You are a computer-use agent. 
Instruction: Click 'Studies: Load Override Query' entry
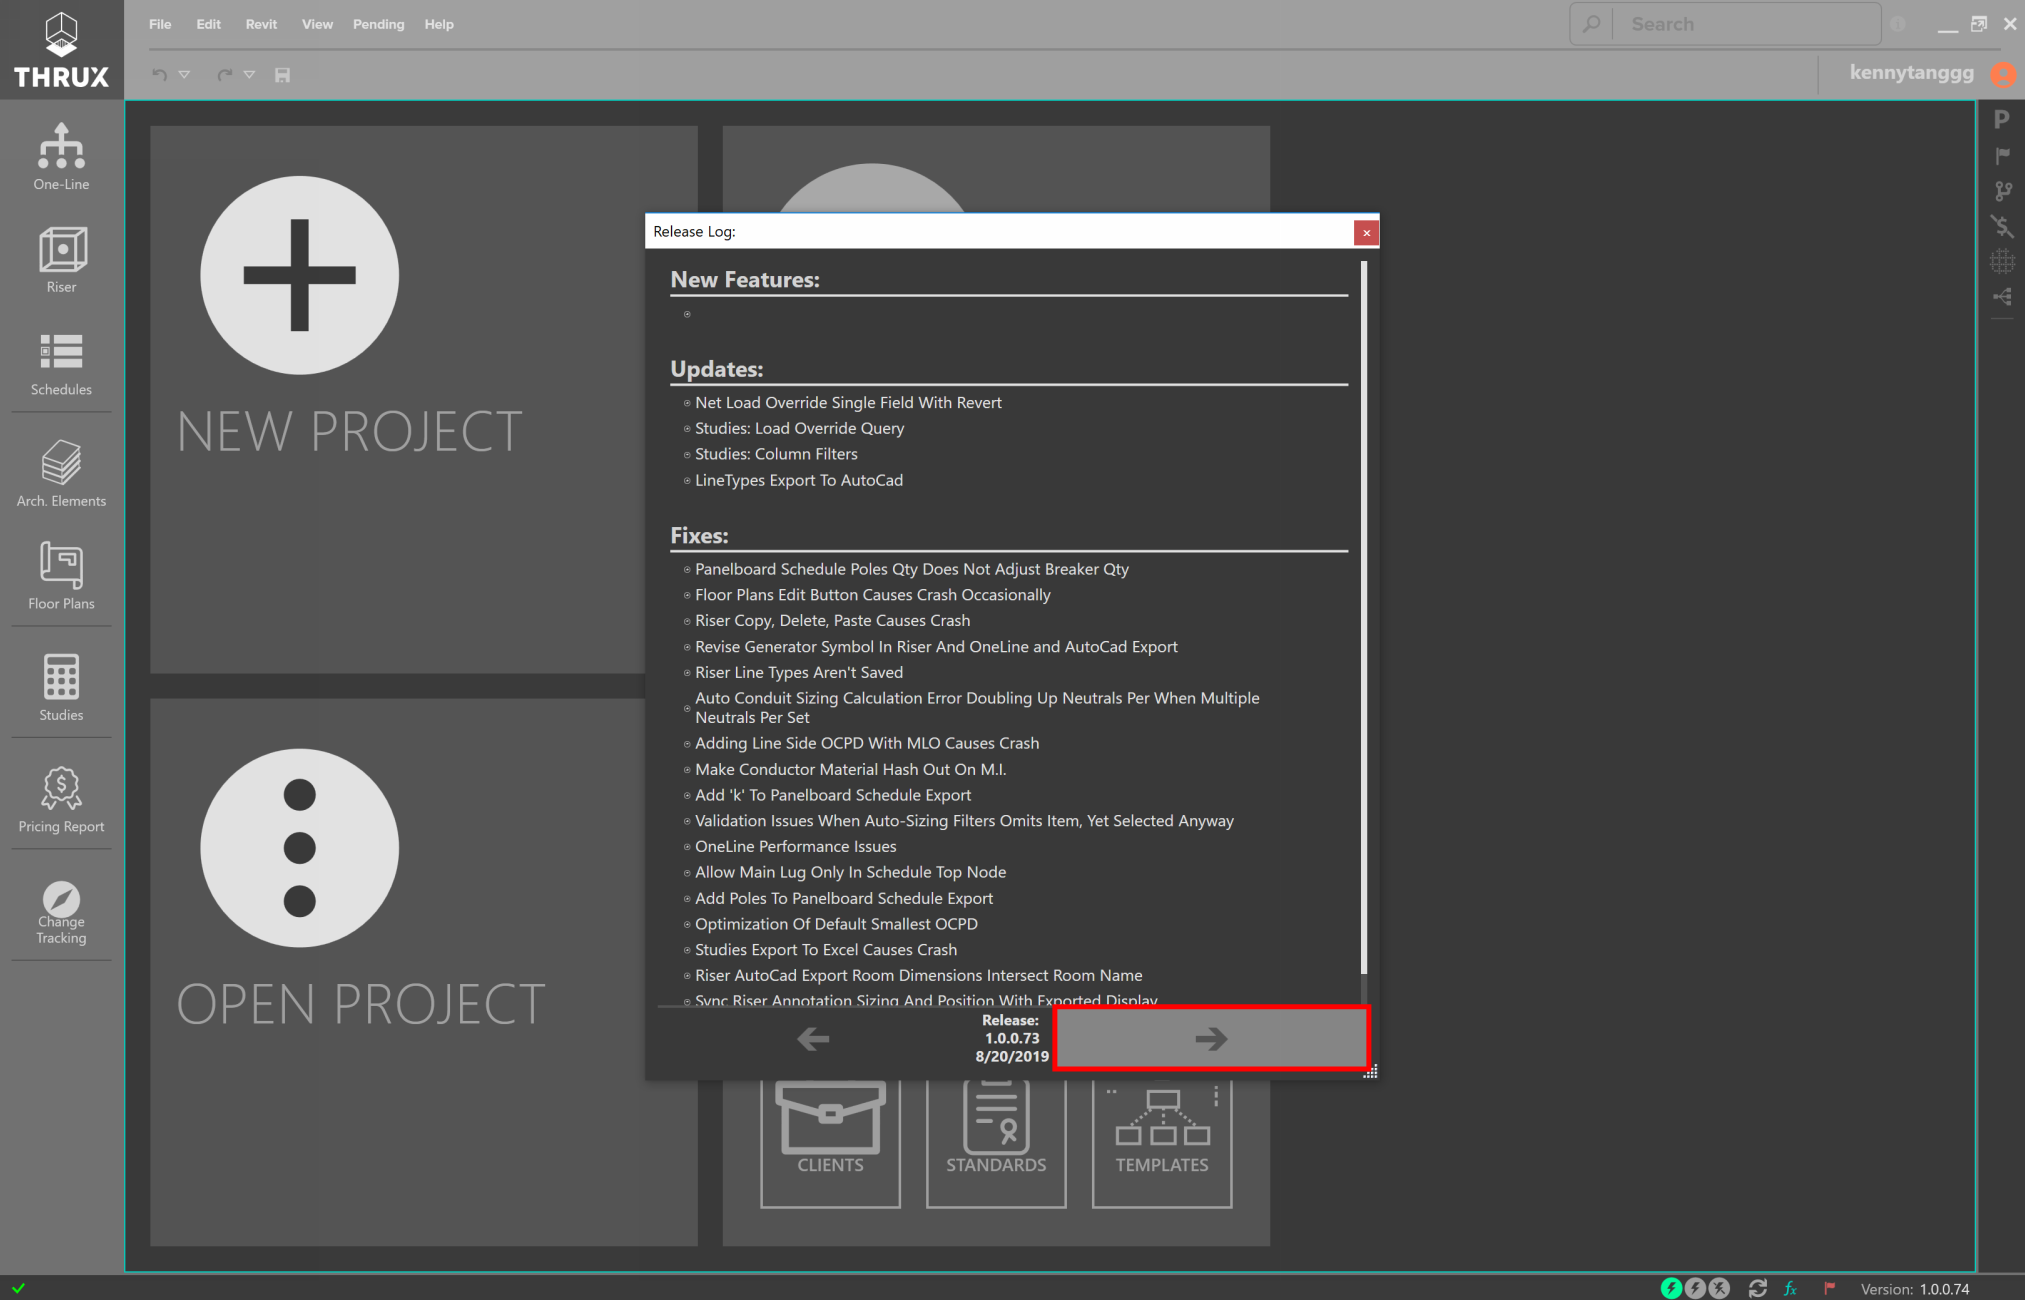[x=799, y=428]
